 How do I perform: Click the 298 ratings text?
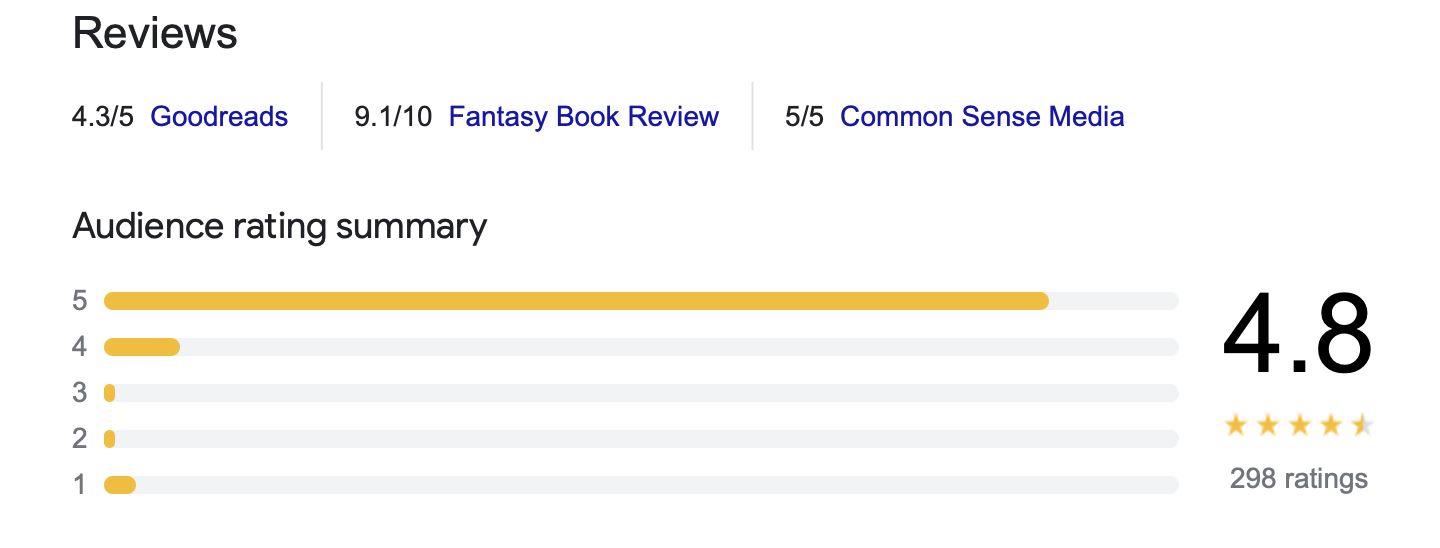pos(1299,479)
